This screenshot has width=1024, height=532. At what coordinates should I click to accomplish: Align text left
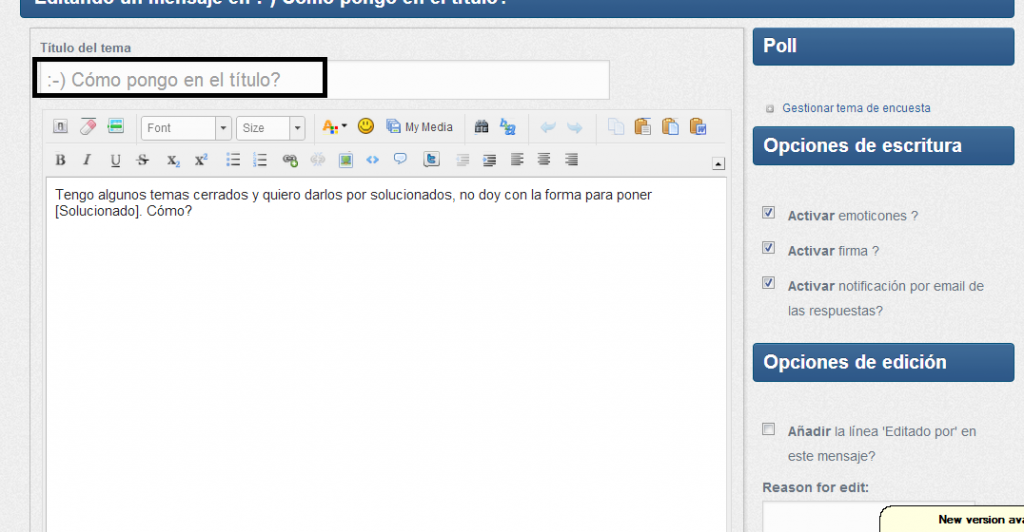[517, 160]
